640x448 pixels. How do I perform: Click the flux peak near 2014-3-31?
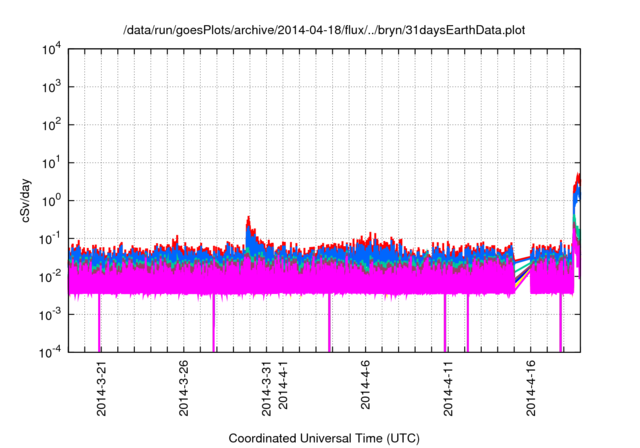click(248, 220)
